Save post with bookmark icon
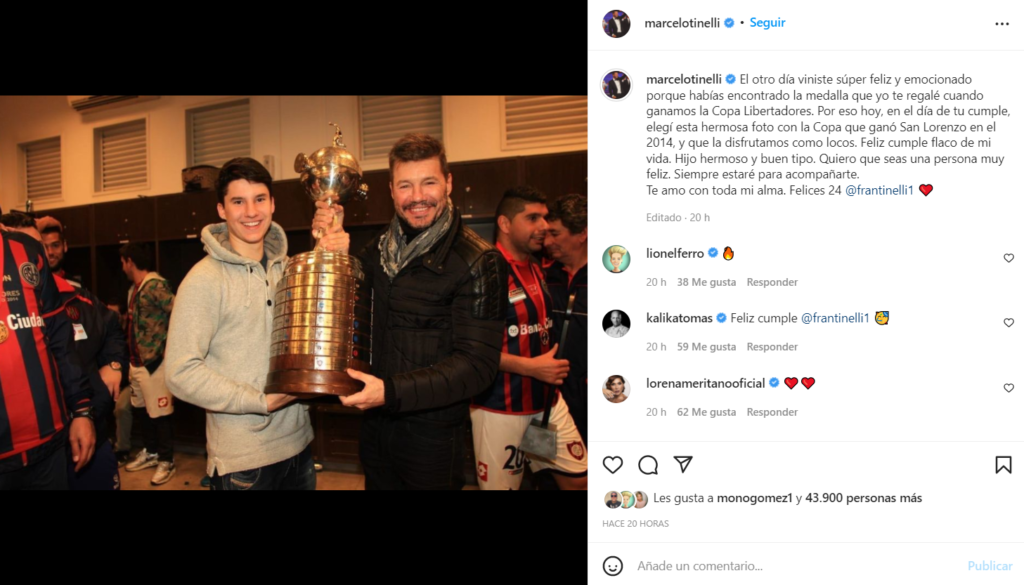1024x585 pixels. click(x=1003, y=465)
